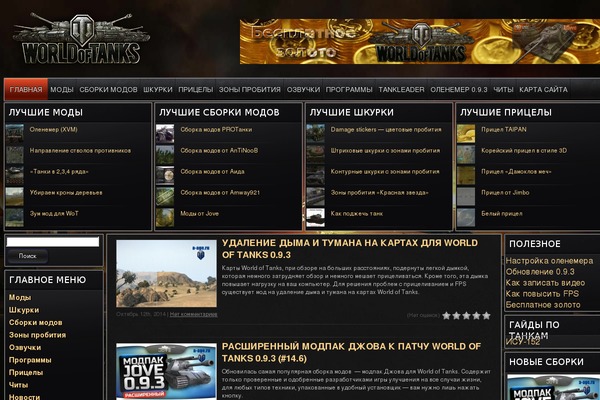This screenshot has width=600, height=400.
Task: Open Читы in Главное меню sidebar
Action: click(x=18, y=385)
